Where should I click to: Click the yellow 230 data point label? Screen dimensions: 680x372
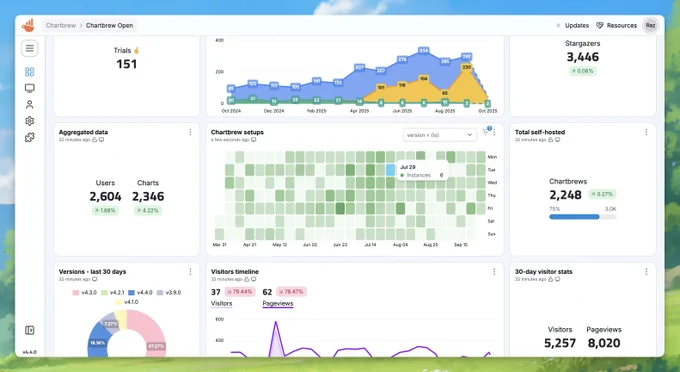pos(466,67)
